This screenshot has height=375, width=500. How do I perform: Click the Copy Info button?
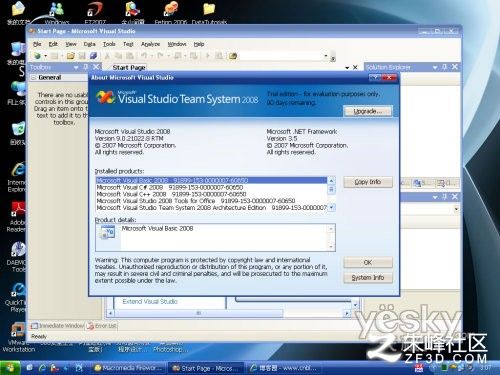point(368,182)
